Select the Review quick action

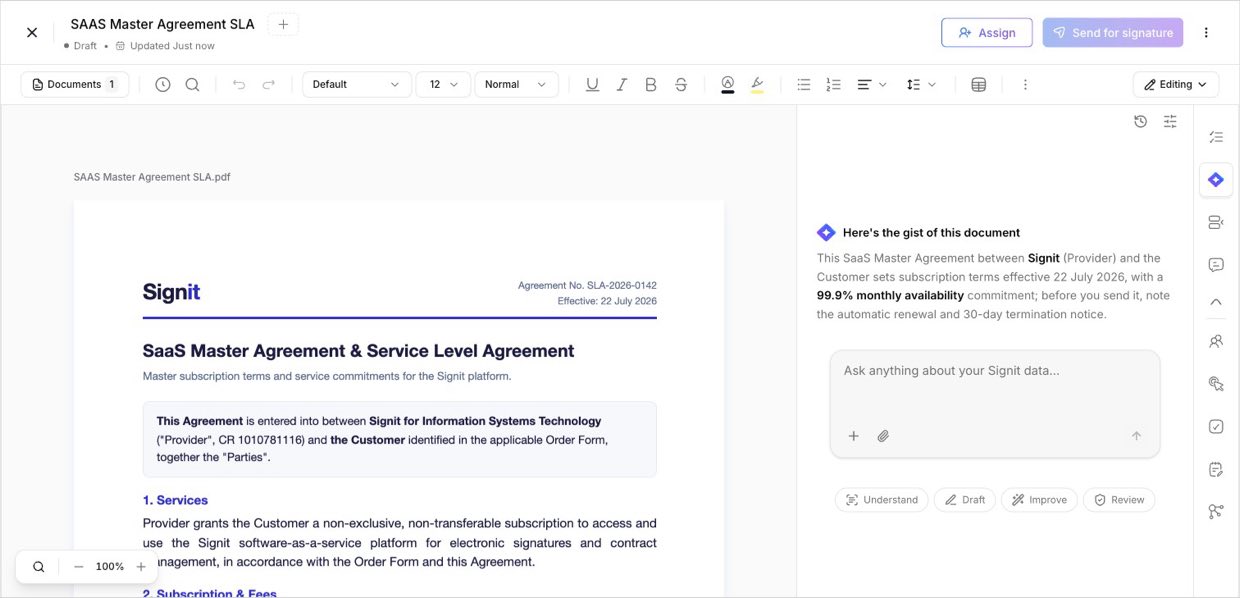click(x=1119, y=500)
